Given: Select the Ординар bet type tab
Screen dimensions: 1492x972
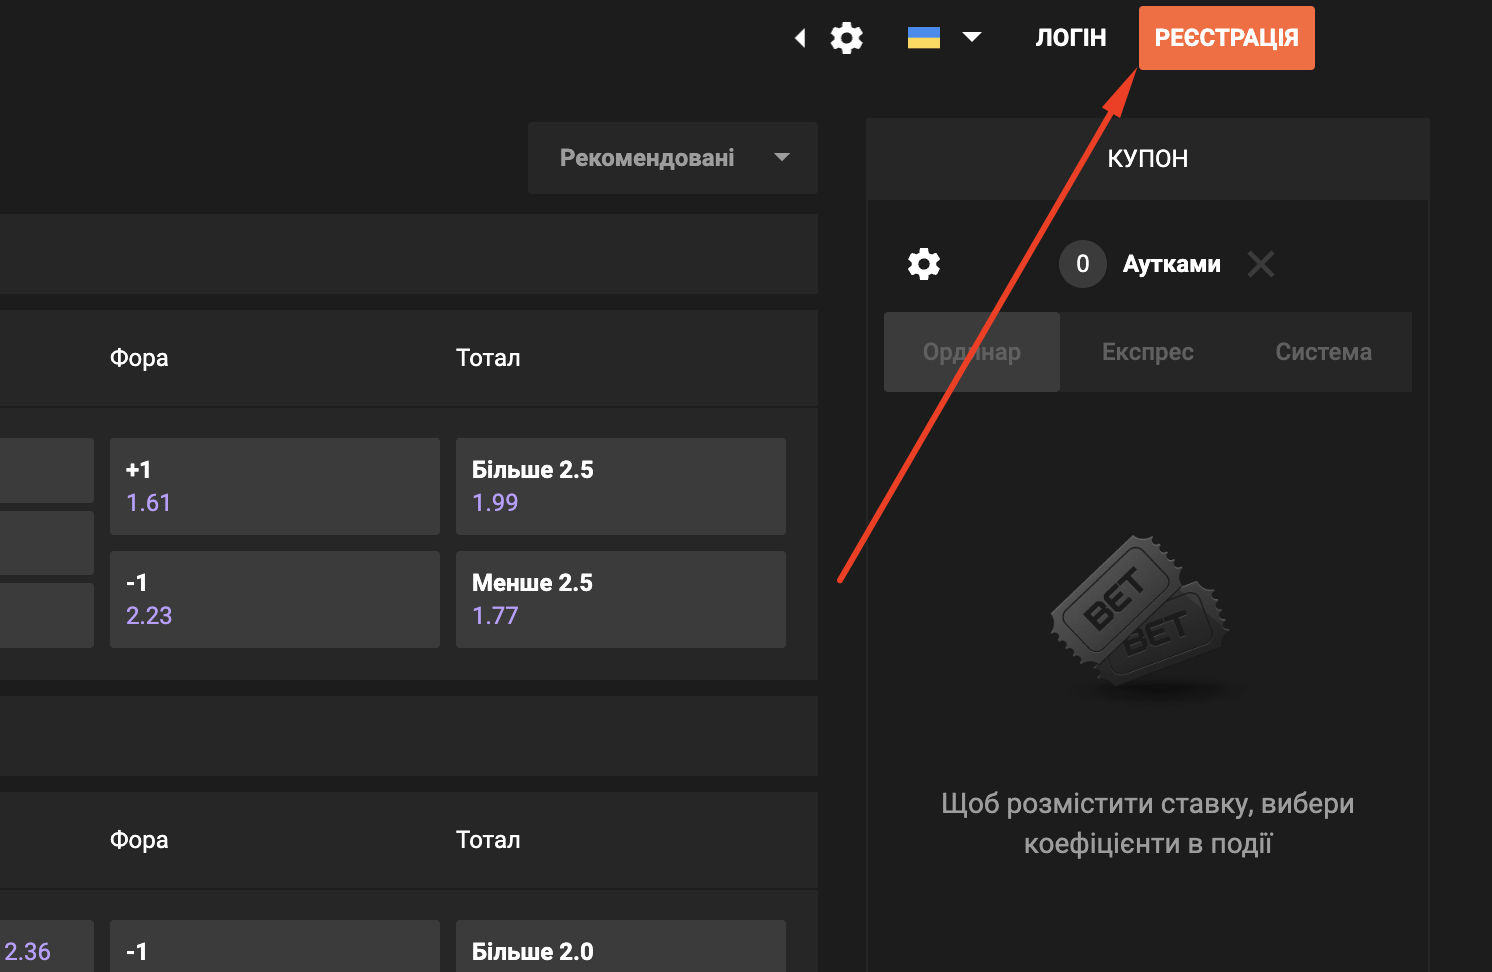Looking at the screenshot, I should pyautogui.click(x=971, y=352).
